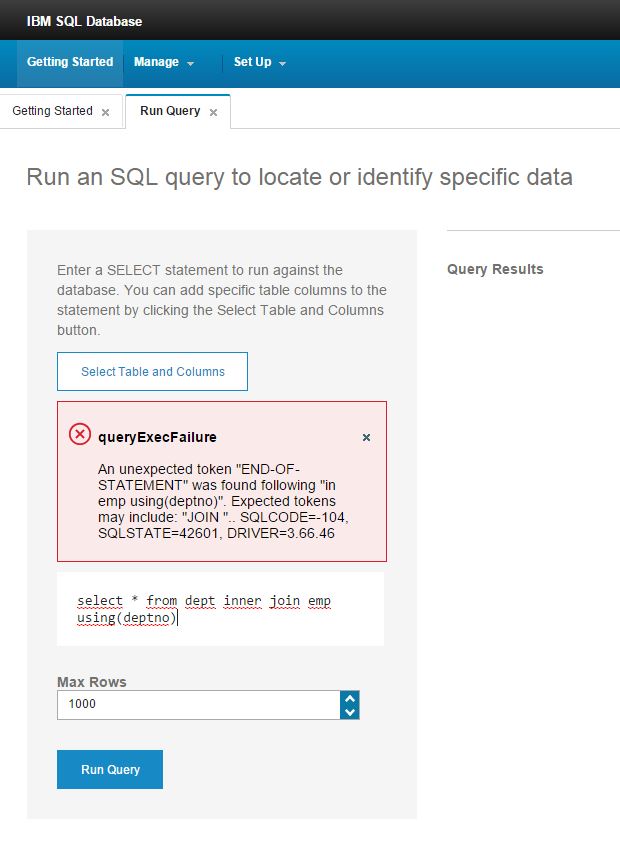
Task: Open the Set Up menu
Action: coord(259,62)
